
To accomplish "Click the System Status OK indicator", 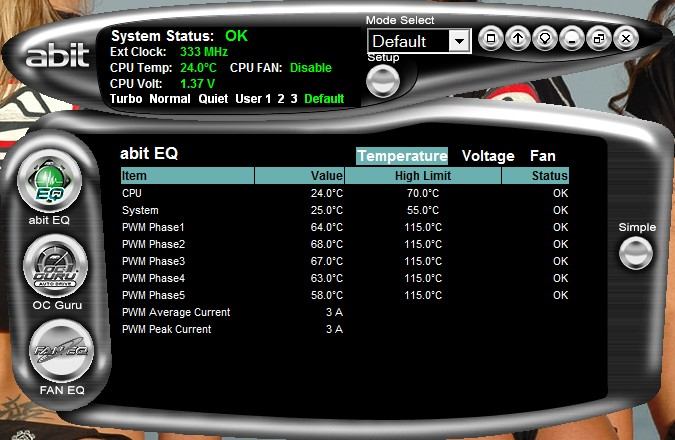I will tap(236, 36).
